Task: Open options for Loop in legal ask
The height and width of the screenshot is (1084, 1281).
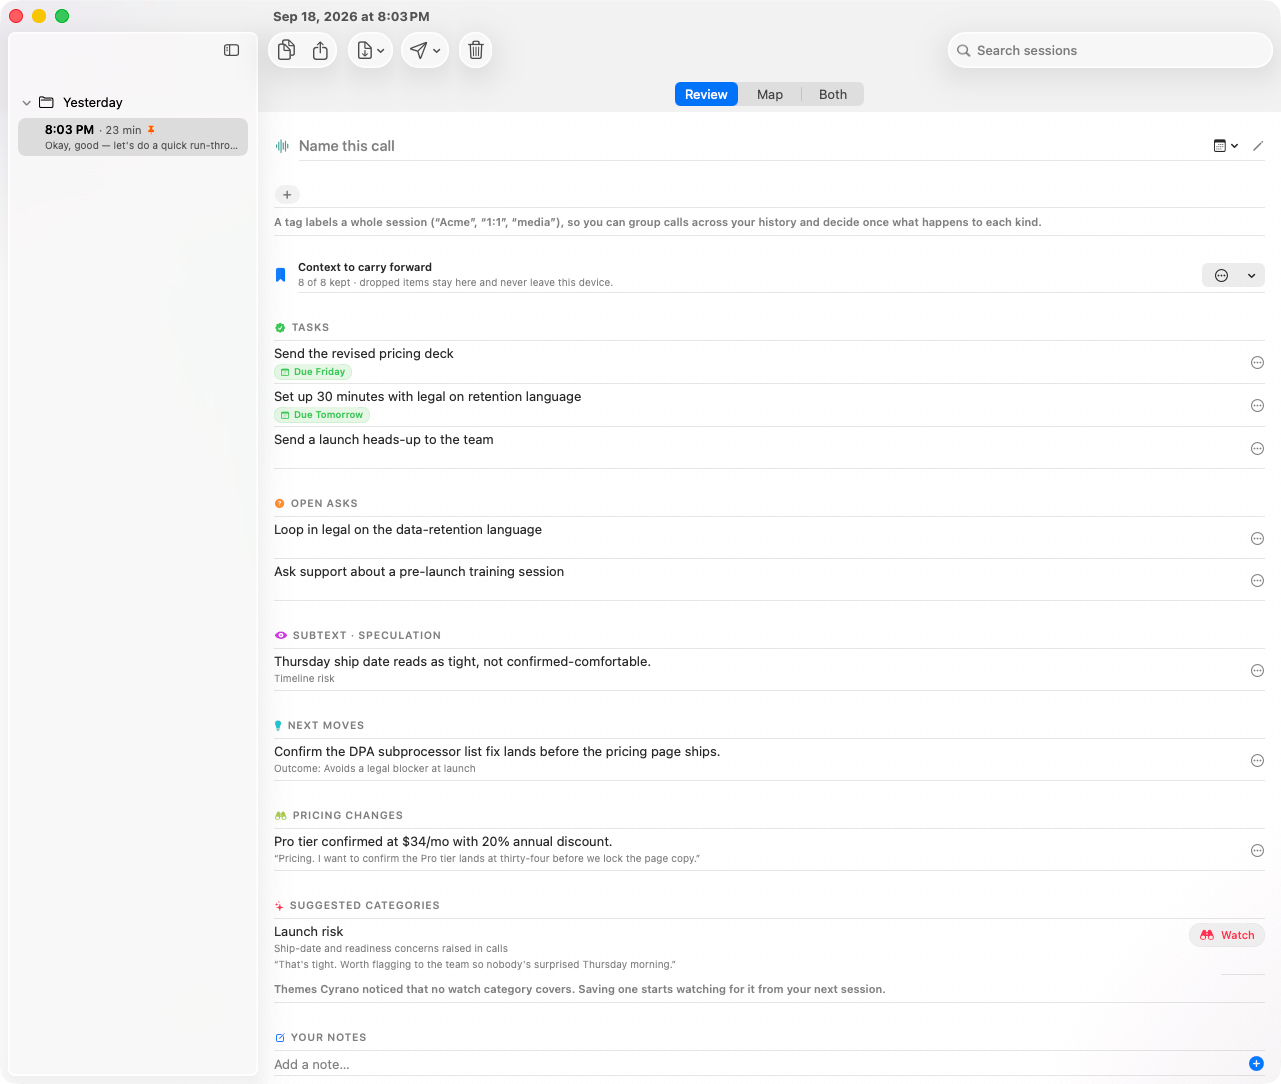Action: pyautogui.click(x=1257, y=539)
